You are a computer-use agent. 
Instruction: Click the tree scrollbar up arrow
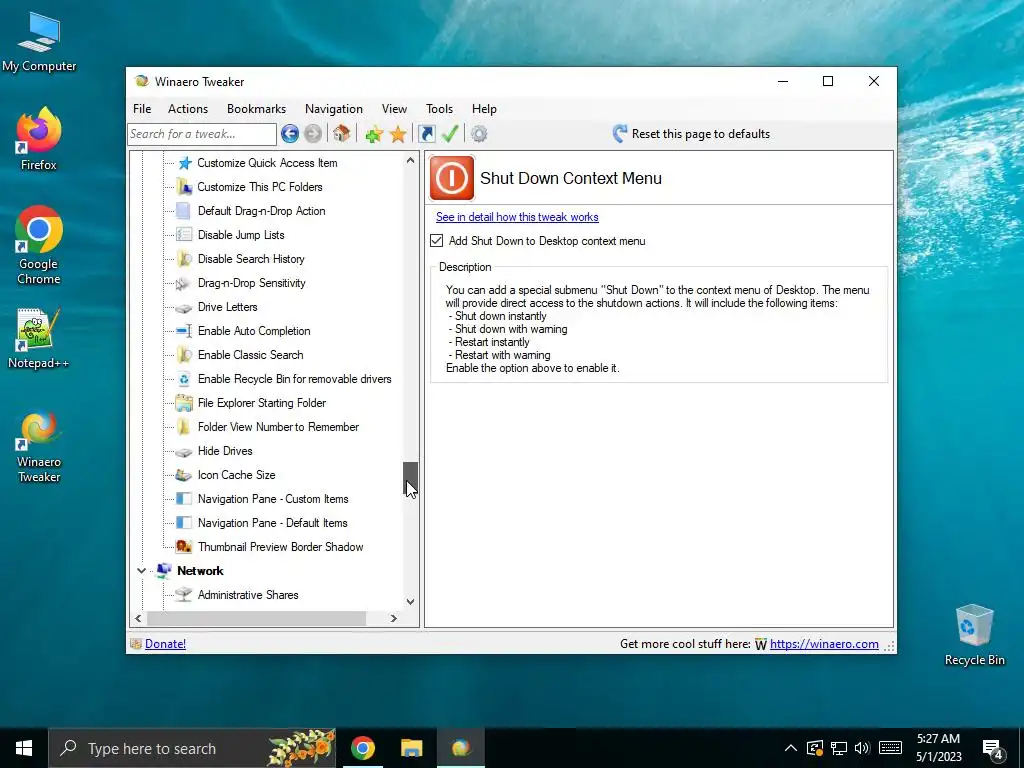410,160
